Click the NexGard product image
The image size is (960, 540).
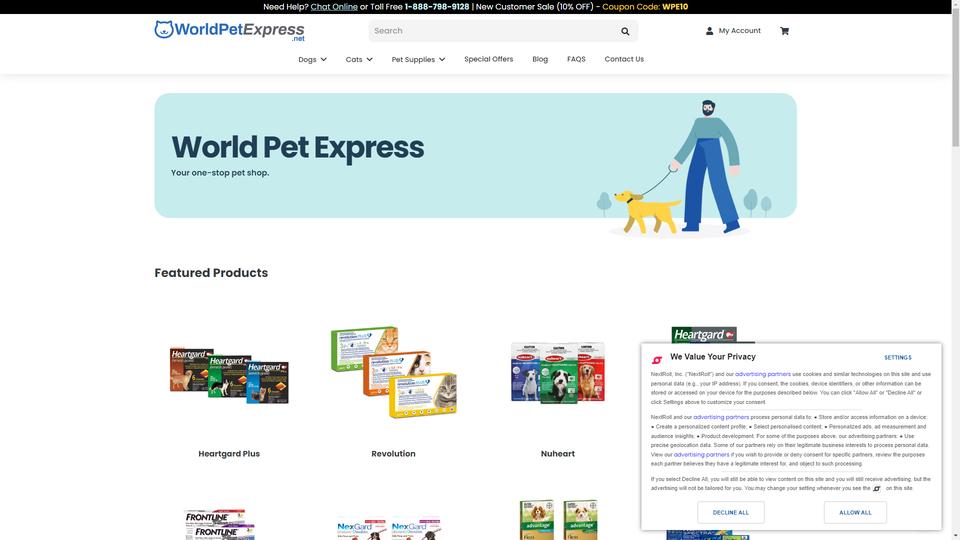click(x=389, y=529)
